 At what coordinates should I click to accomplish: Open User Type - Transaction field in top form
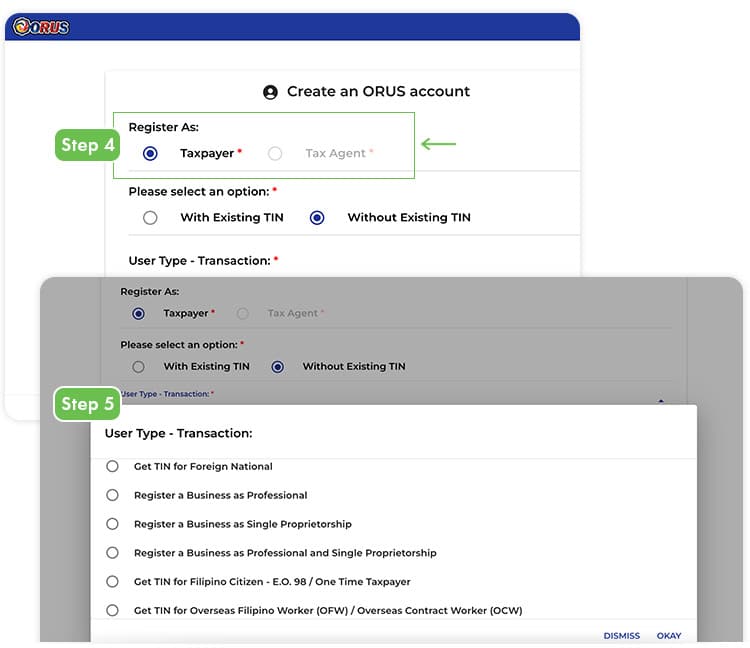pyautogui.click(x=203, y=261)
